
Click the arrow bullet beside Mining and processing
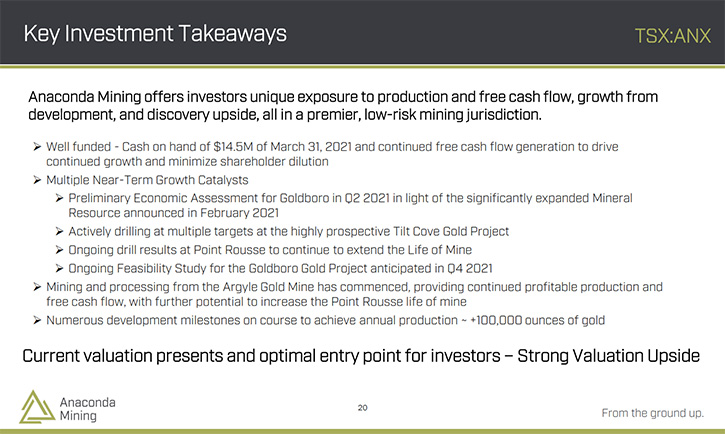coord(37,287)
